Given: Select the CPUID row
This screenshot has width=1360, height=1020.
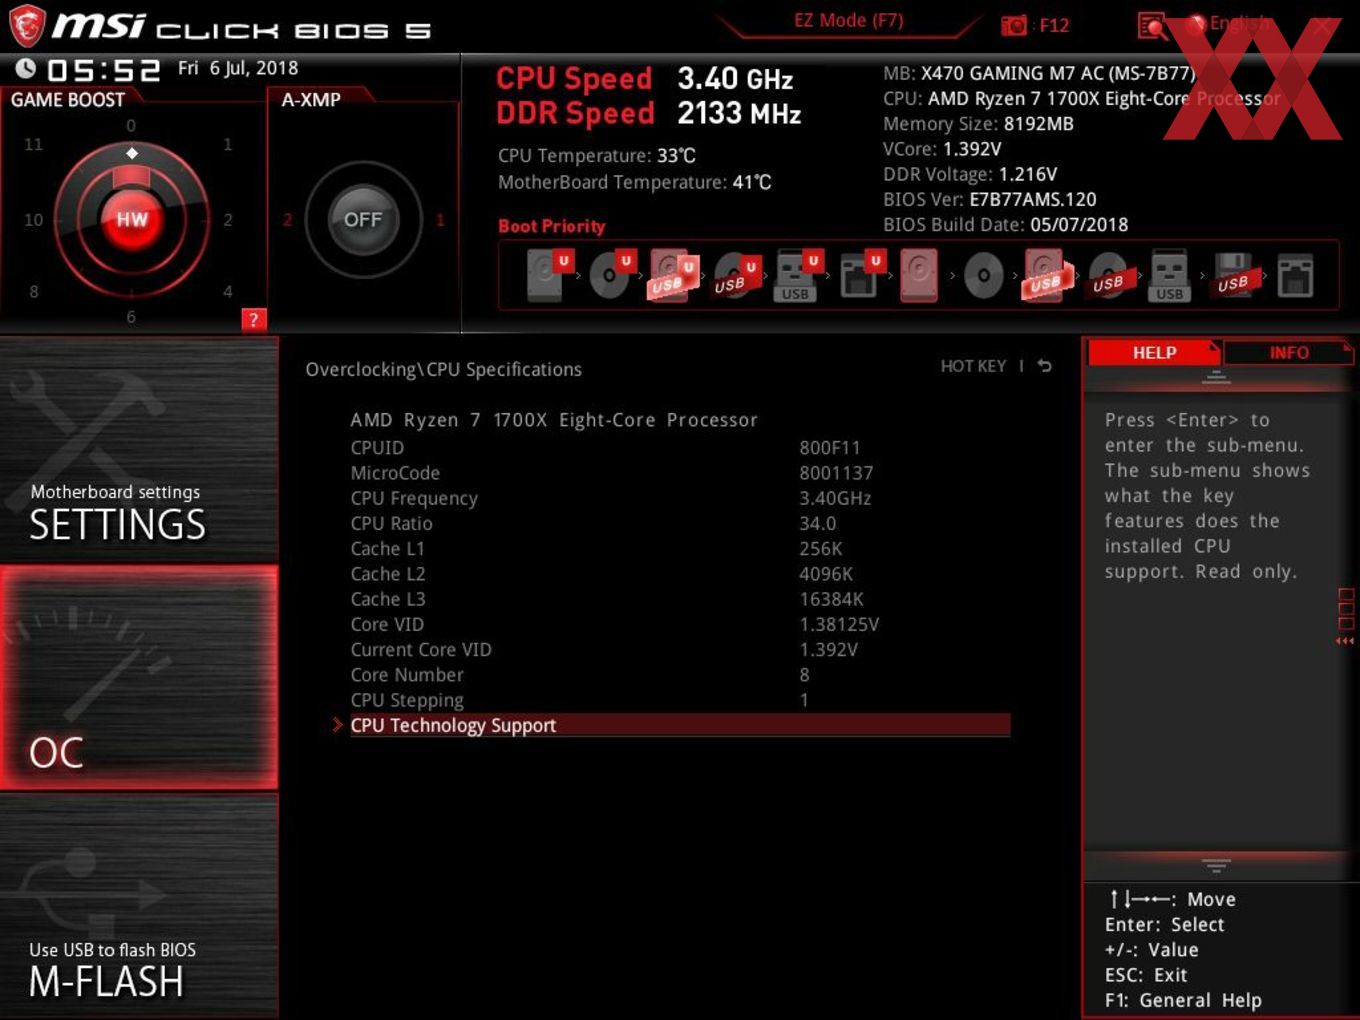Looking at the screenshot, I should [x=680, y=447].
